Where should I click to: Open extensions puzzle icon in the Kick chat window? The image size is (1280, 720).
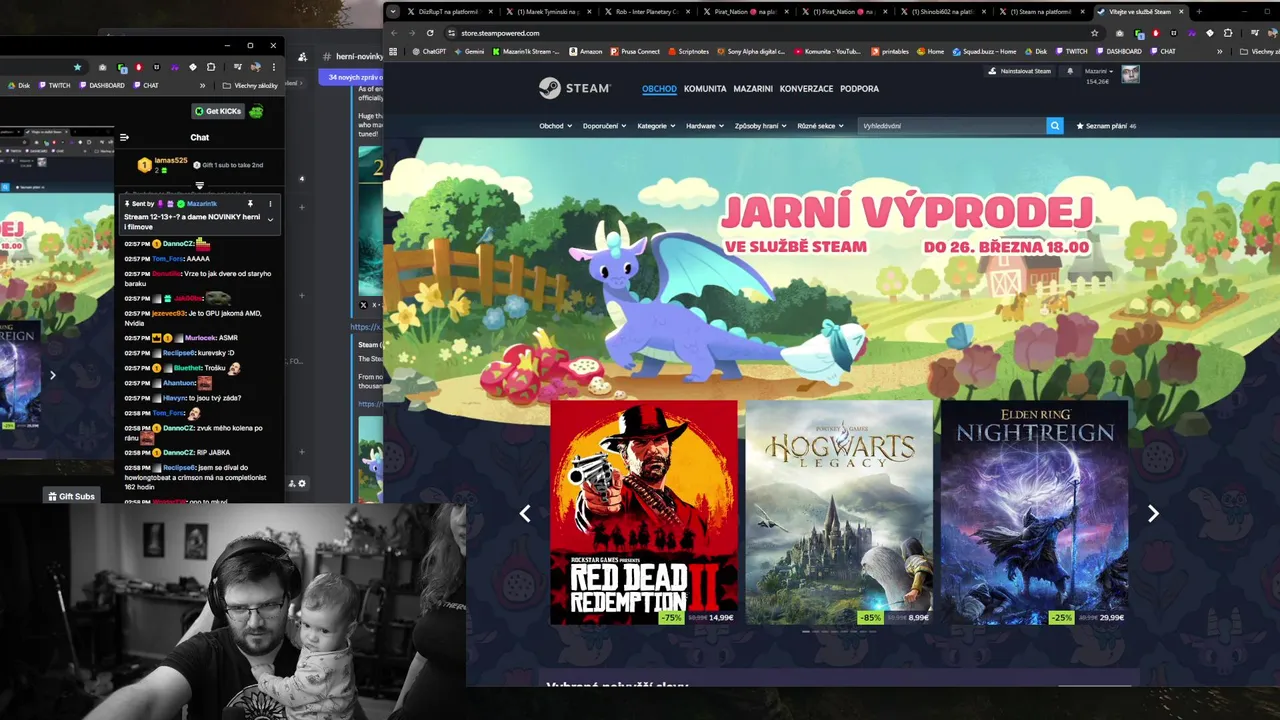(211, 67)
